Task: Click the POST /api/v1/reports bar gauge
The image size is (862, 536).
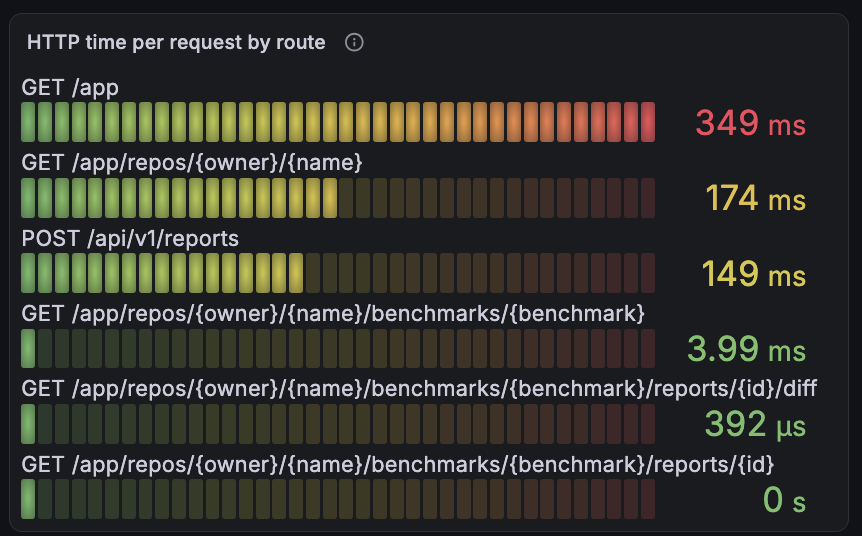Action: coord(338,273)
